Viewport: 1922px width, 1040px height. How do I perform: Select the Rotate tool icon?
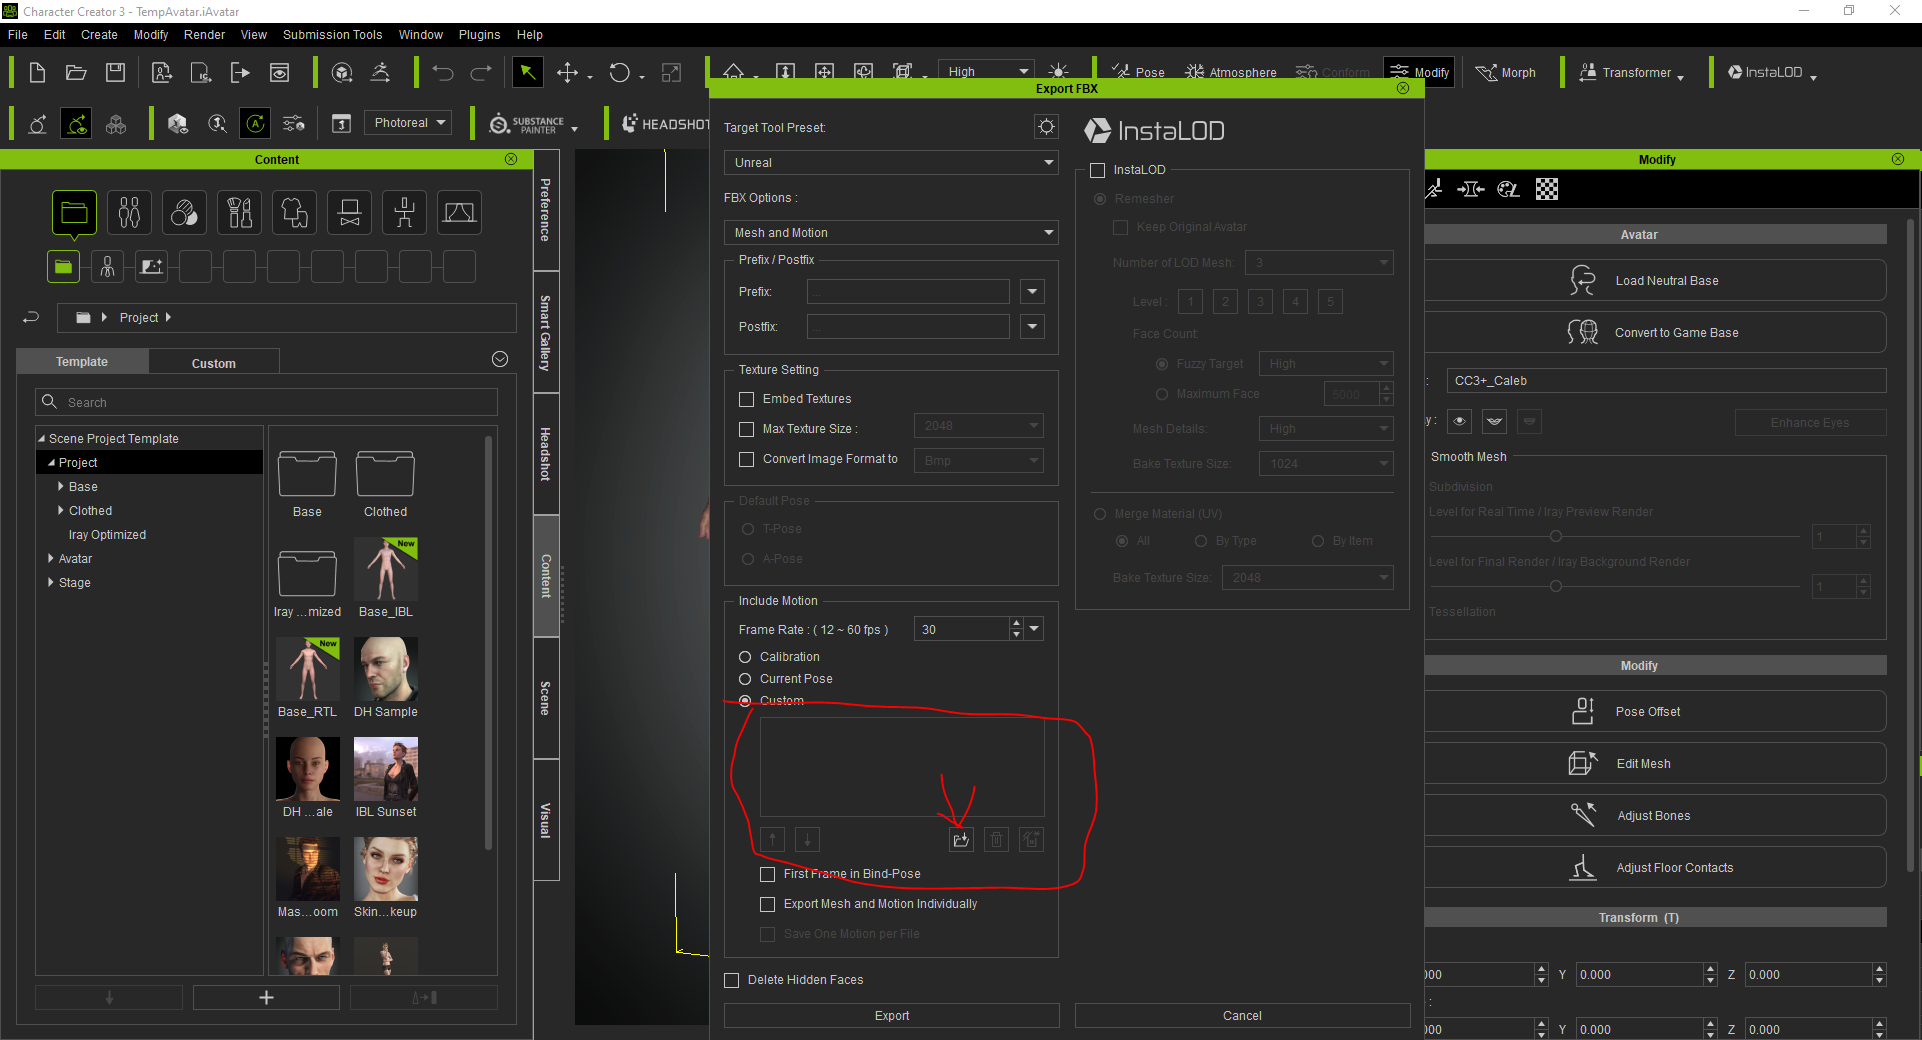click(x=619, y=72)
